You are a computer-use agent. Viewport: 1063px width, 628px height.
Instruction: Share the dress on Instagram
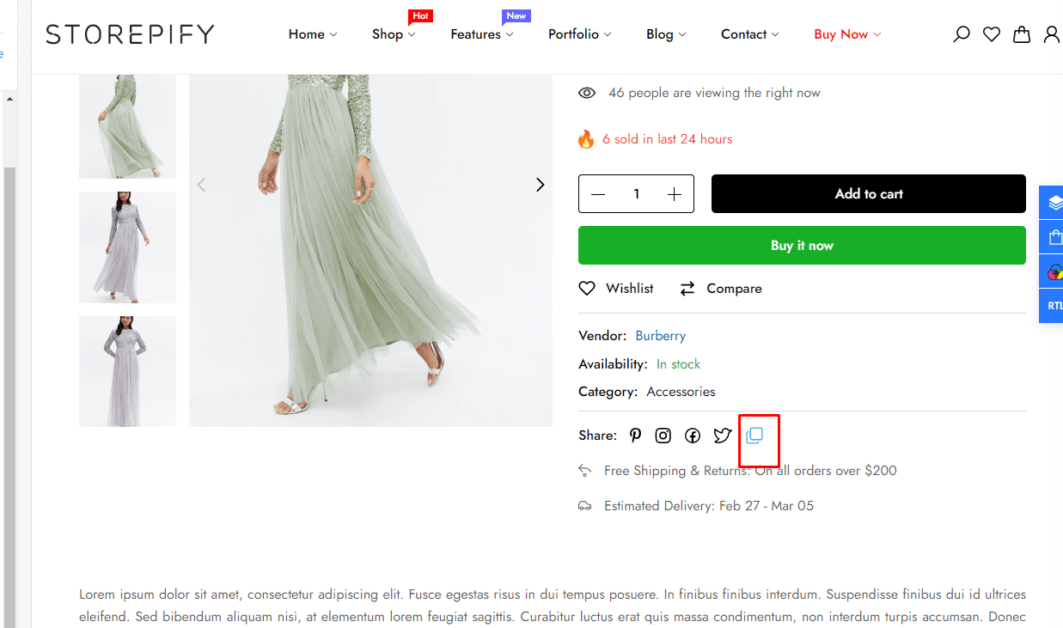(x=663, y=435)
